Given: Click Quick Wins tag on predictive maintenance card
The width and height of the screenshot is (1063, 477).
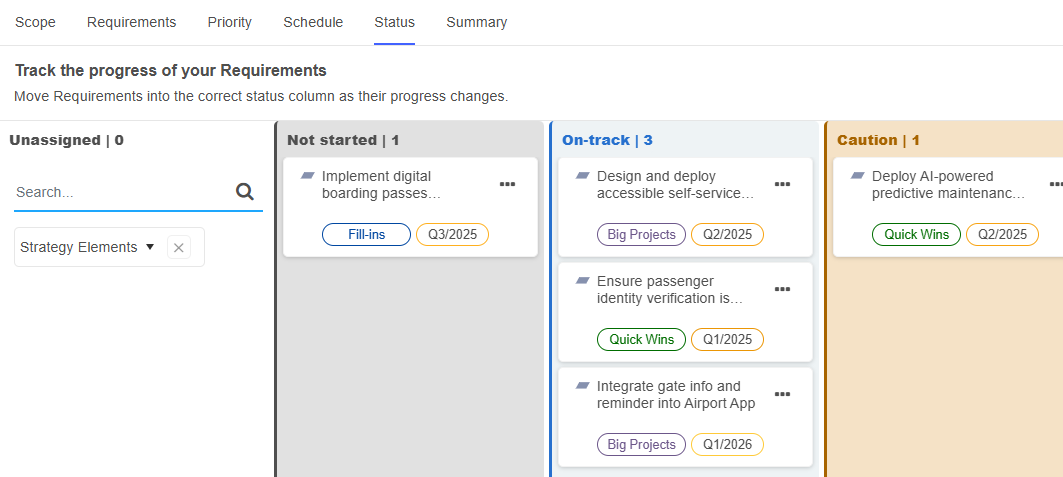Looking at the screenshot, I should coord(916,235).
